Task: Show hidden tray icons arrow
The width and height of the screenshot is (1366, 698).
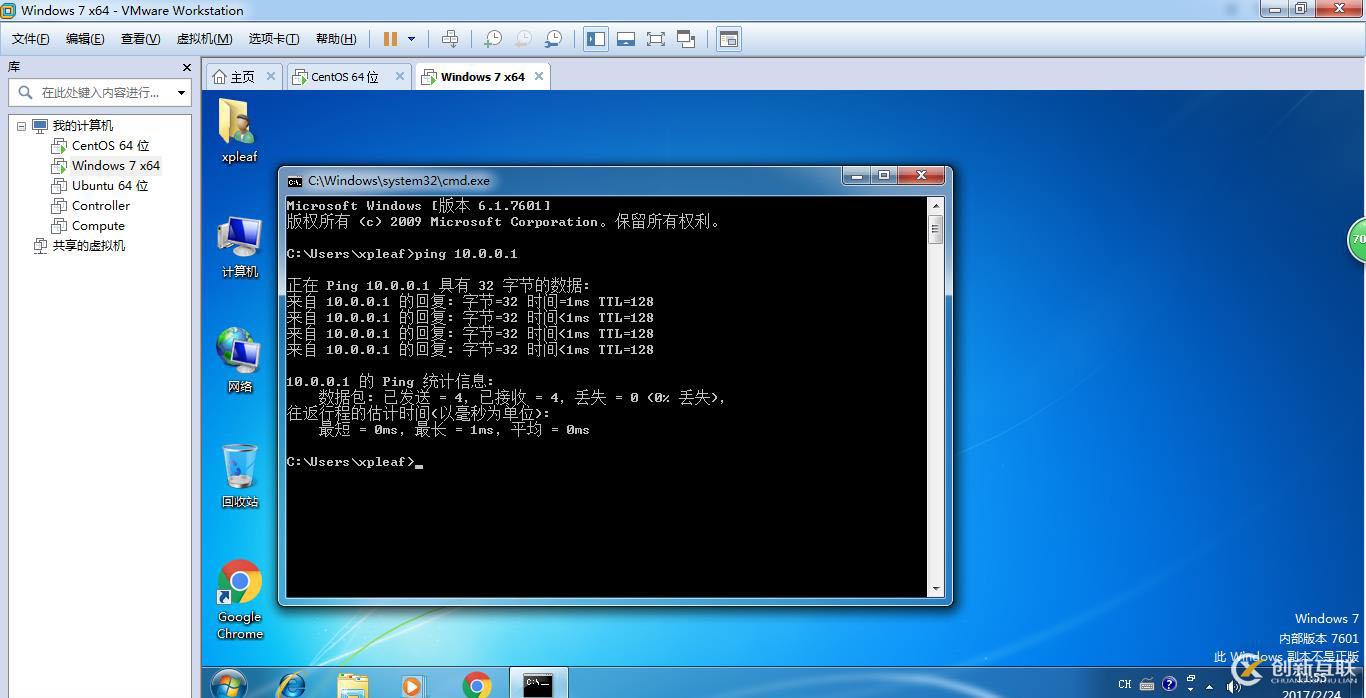Action: click(x=1211, y=686)
